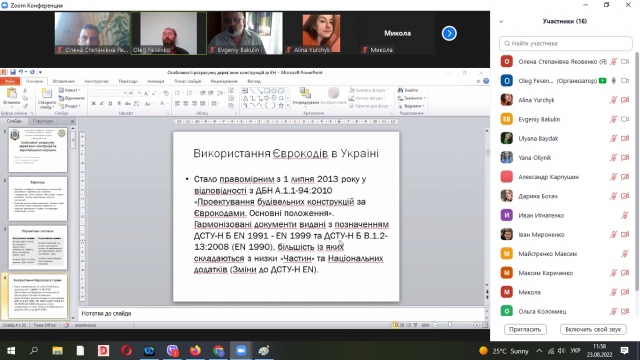Click participants list vertical scrollbar

coord(637,171)
